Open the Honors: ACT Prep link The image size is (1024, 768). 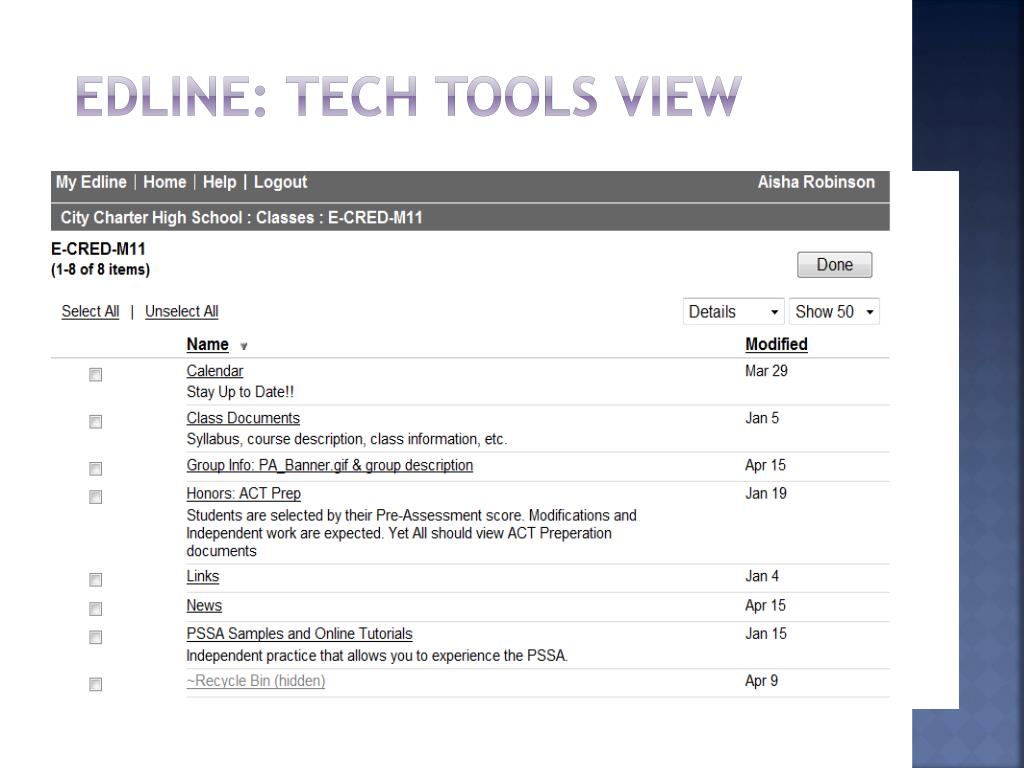(244, 493)
